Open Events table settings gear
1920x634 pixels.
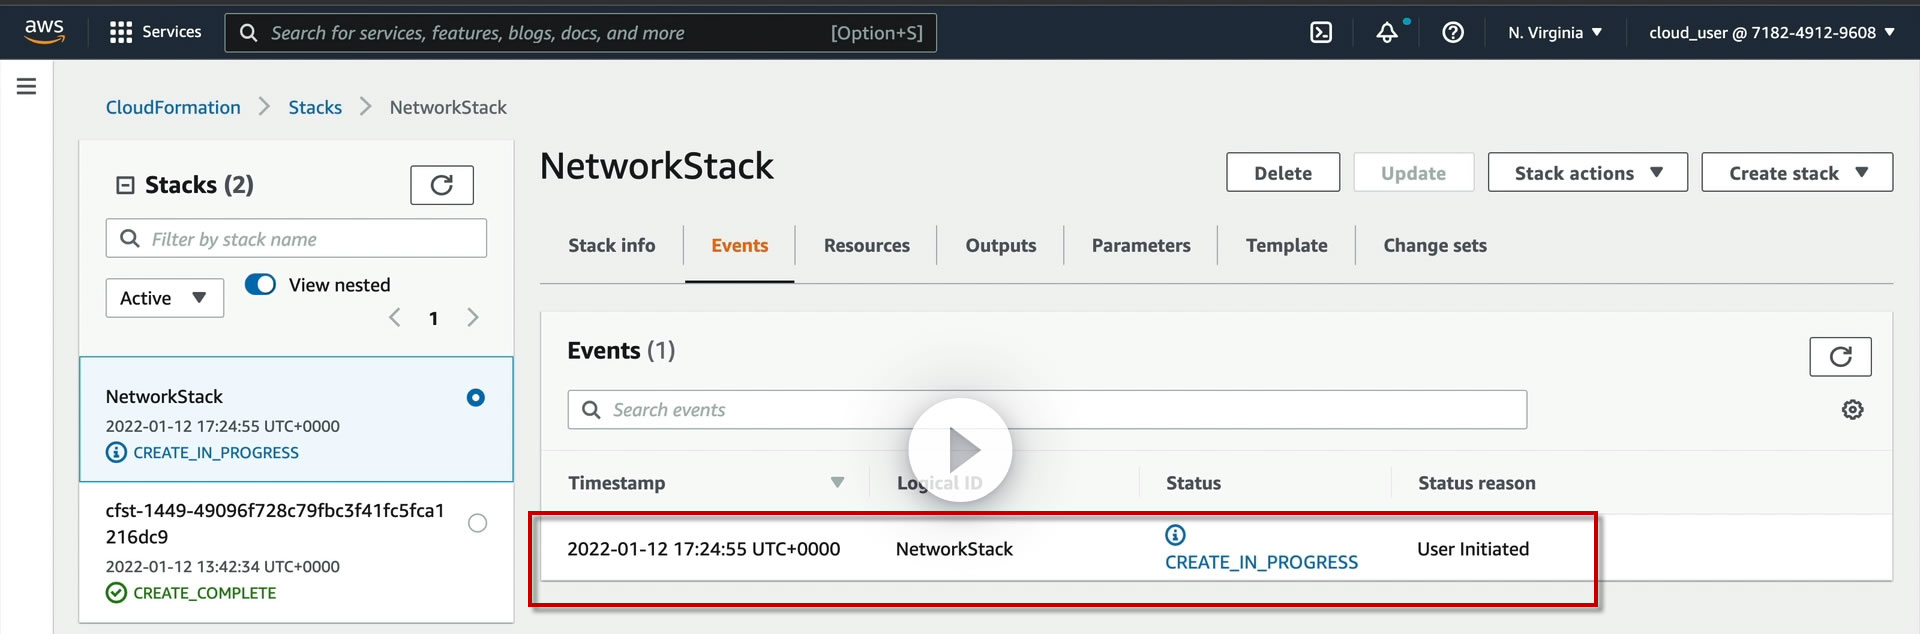tap(1852, 410)
